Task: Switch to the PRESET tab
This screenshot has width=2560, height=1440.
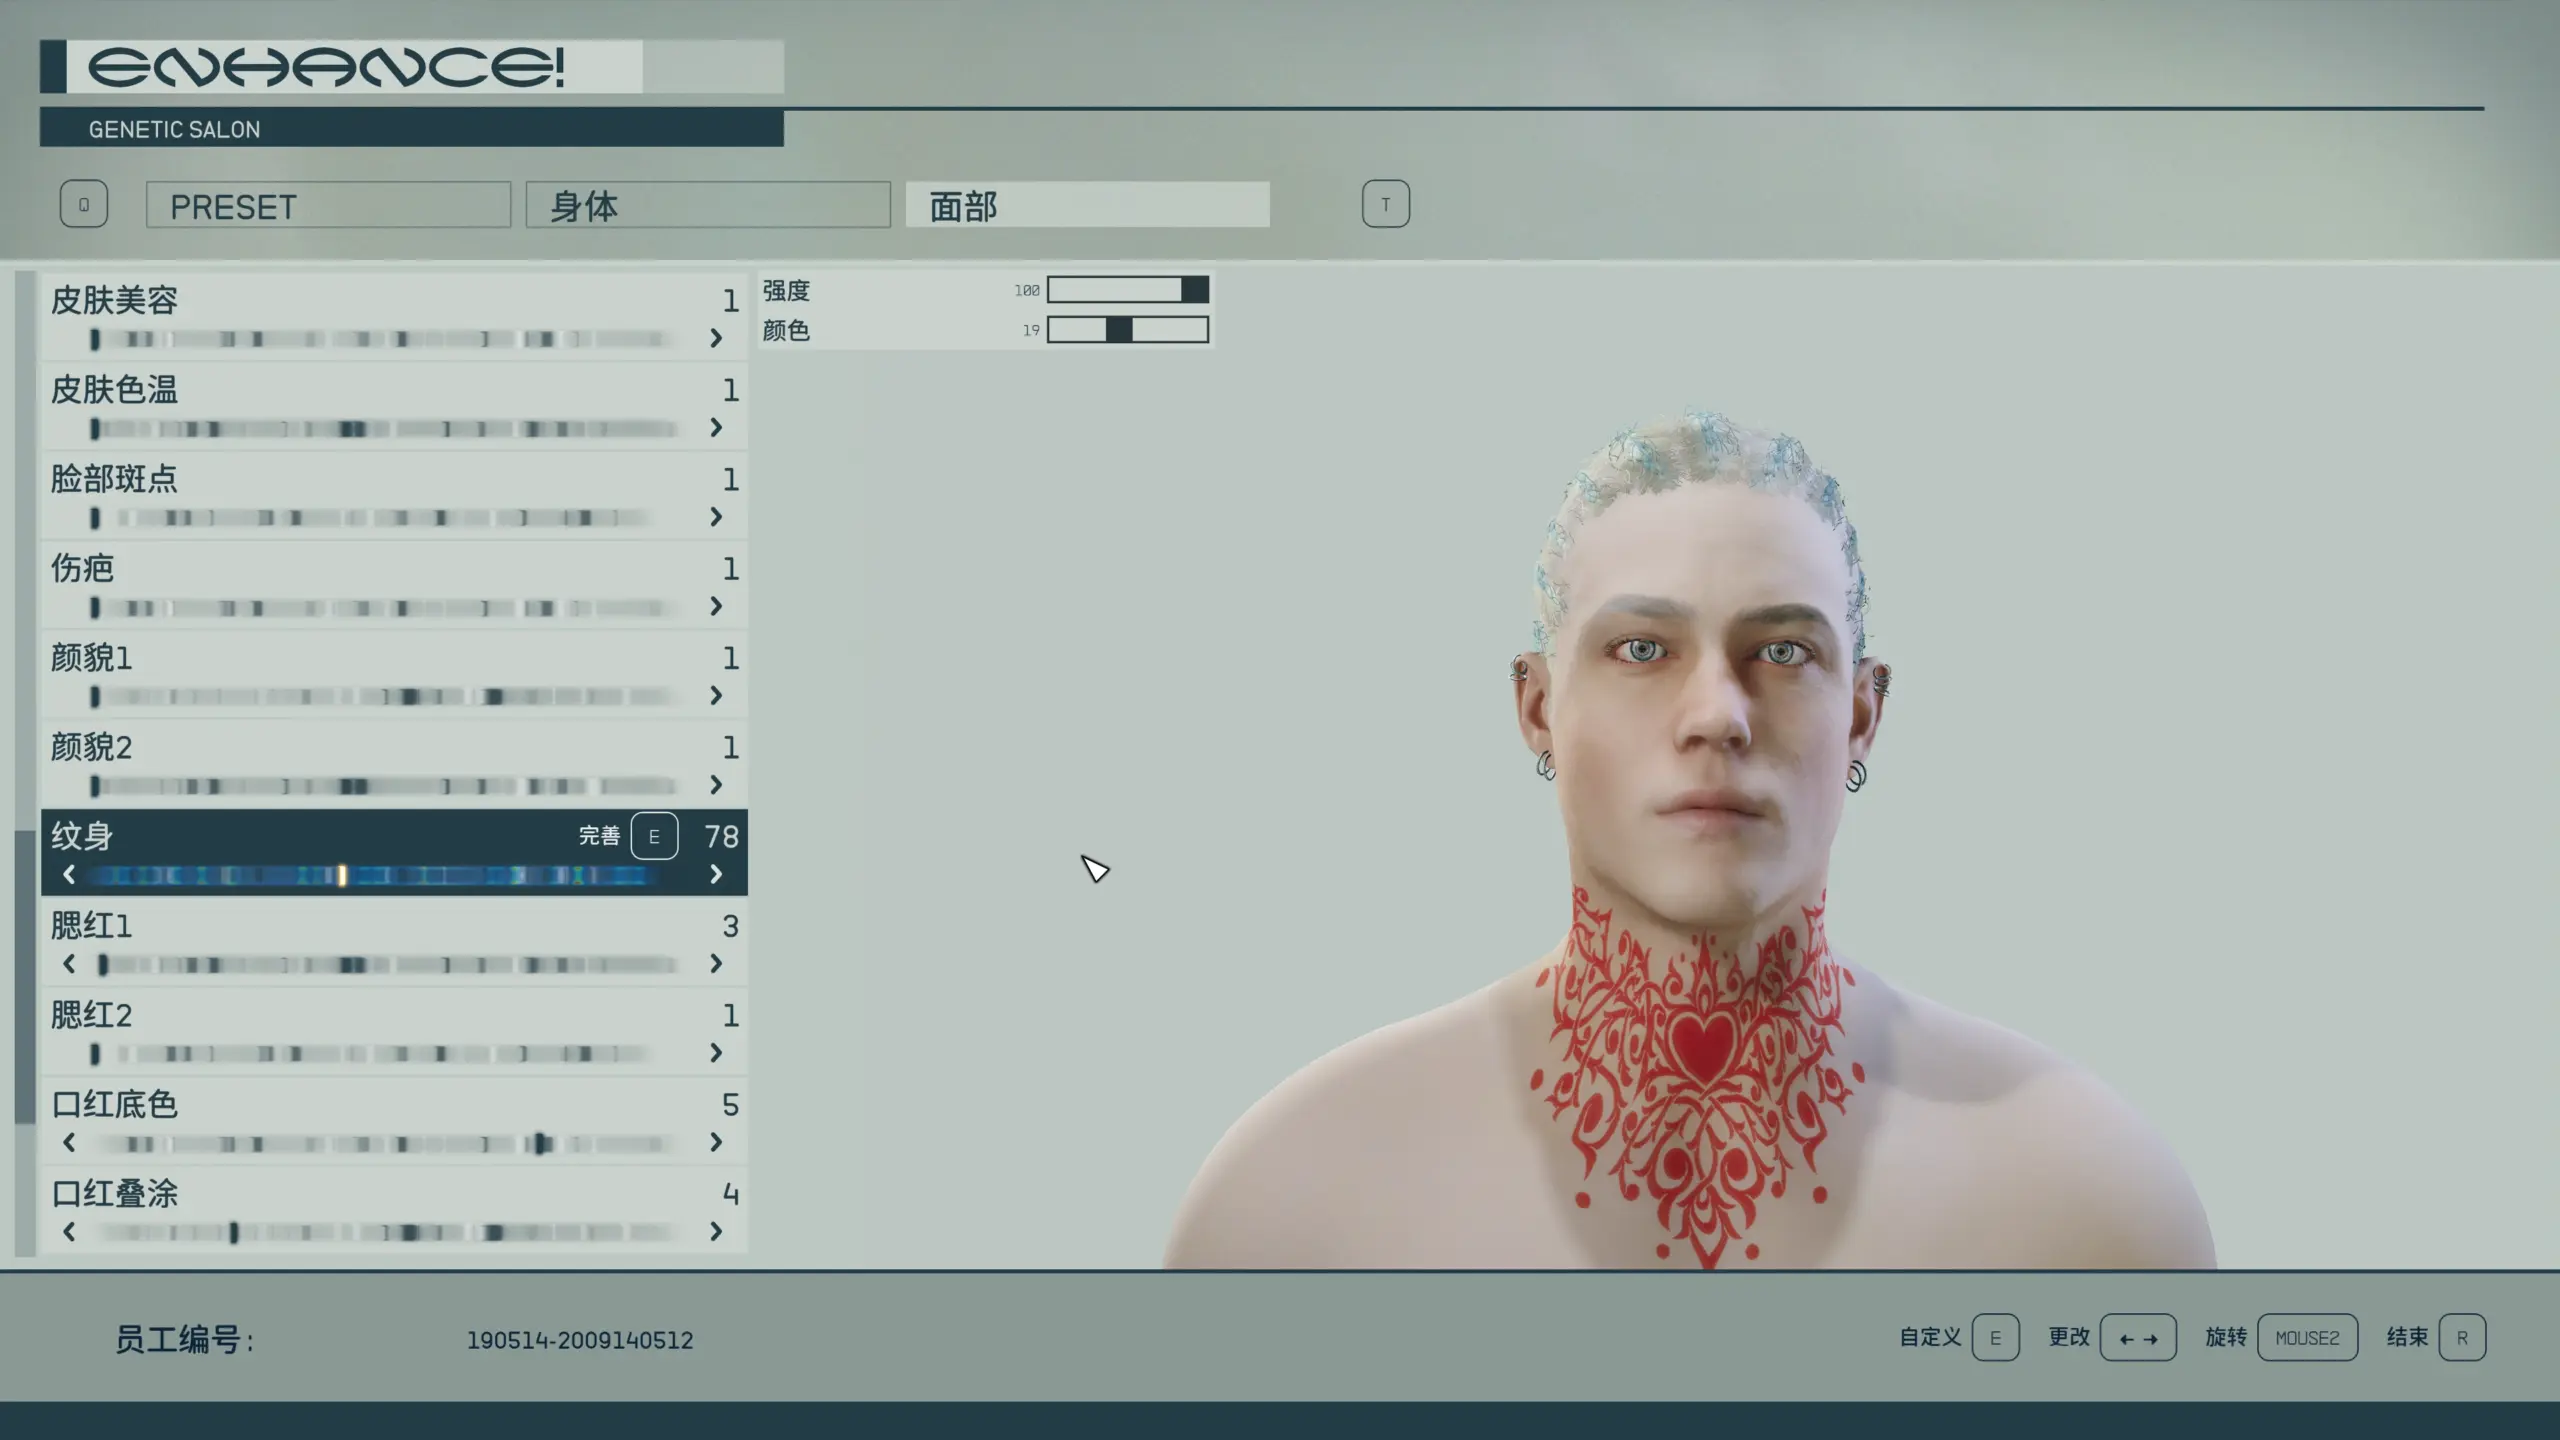Action: (x=328, y=205)
